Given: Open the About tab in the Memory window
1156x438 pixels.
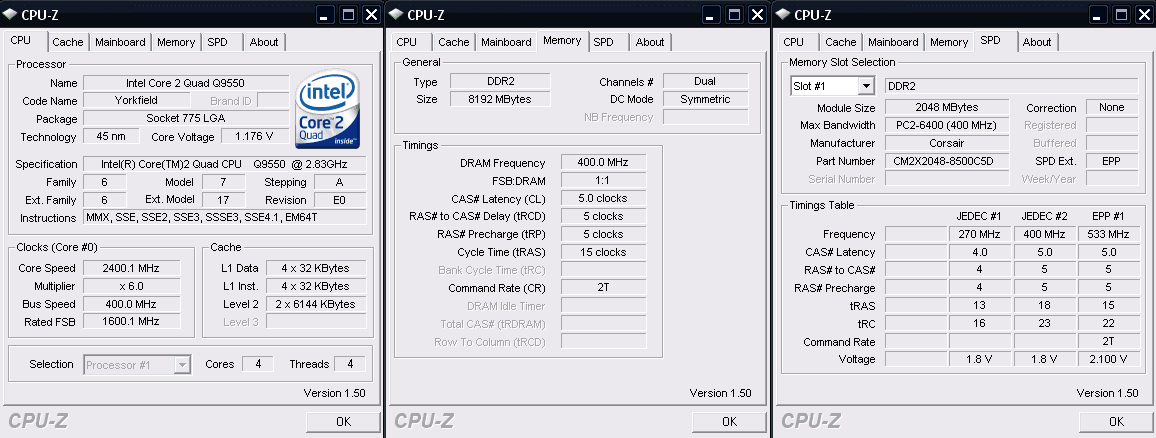Looking at the screenshot, I should click(x=650, y=42).
